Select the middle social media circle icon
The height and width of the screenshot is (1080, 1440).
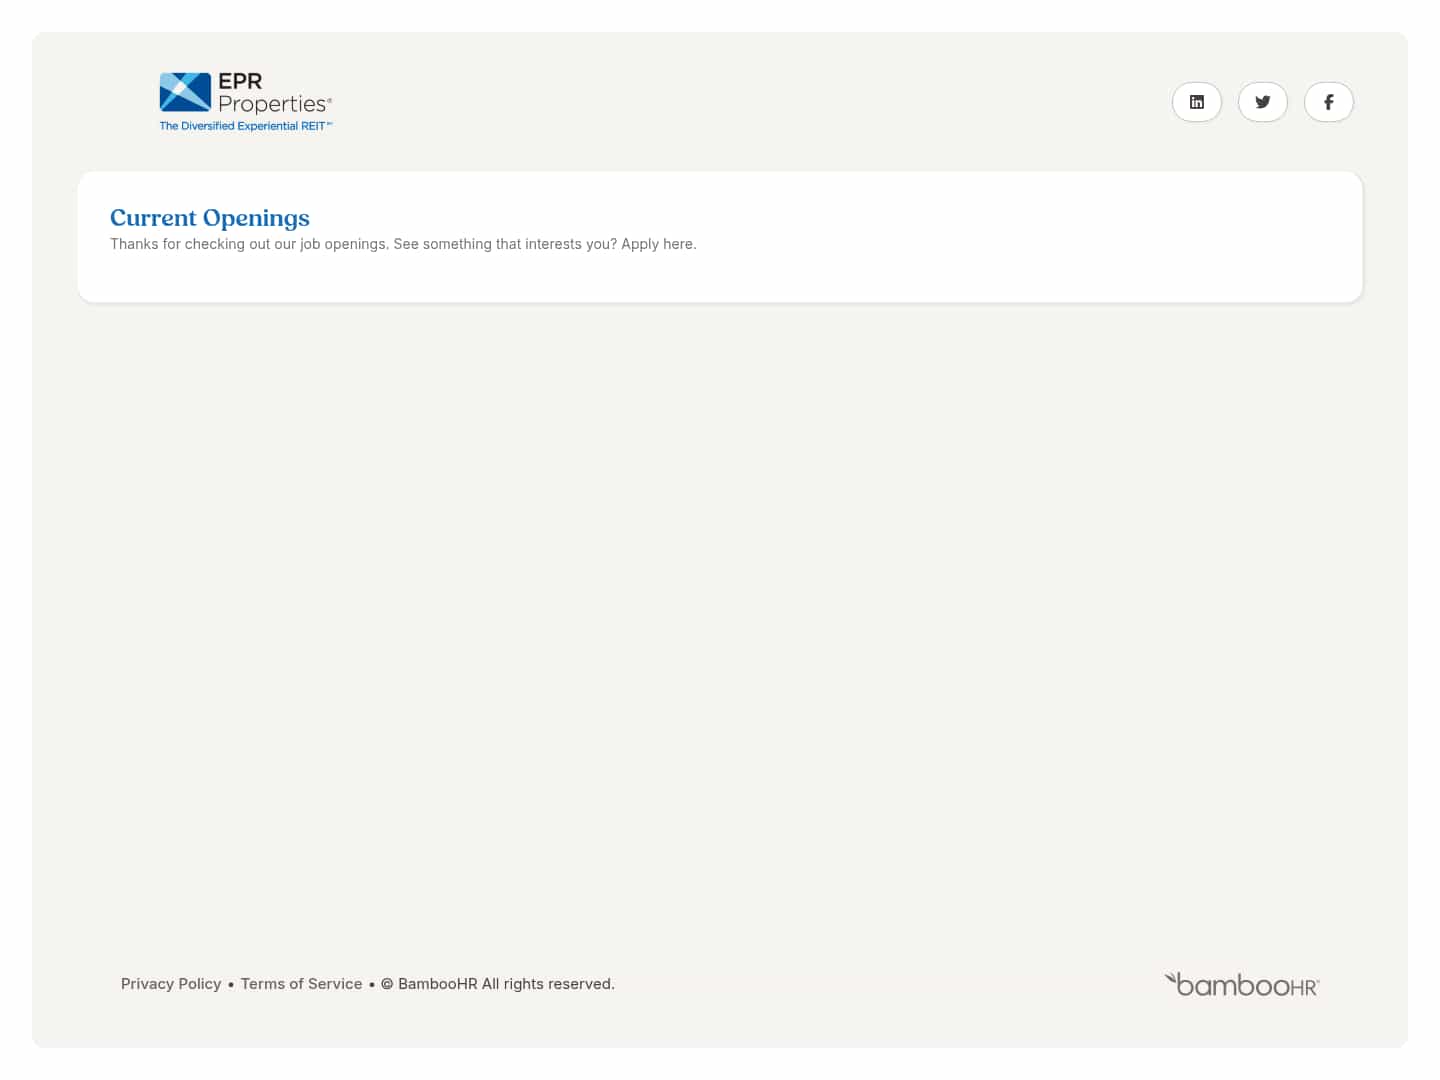(x=1262, y=101)
